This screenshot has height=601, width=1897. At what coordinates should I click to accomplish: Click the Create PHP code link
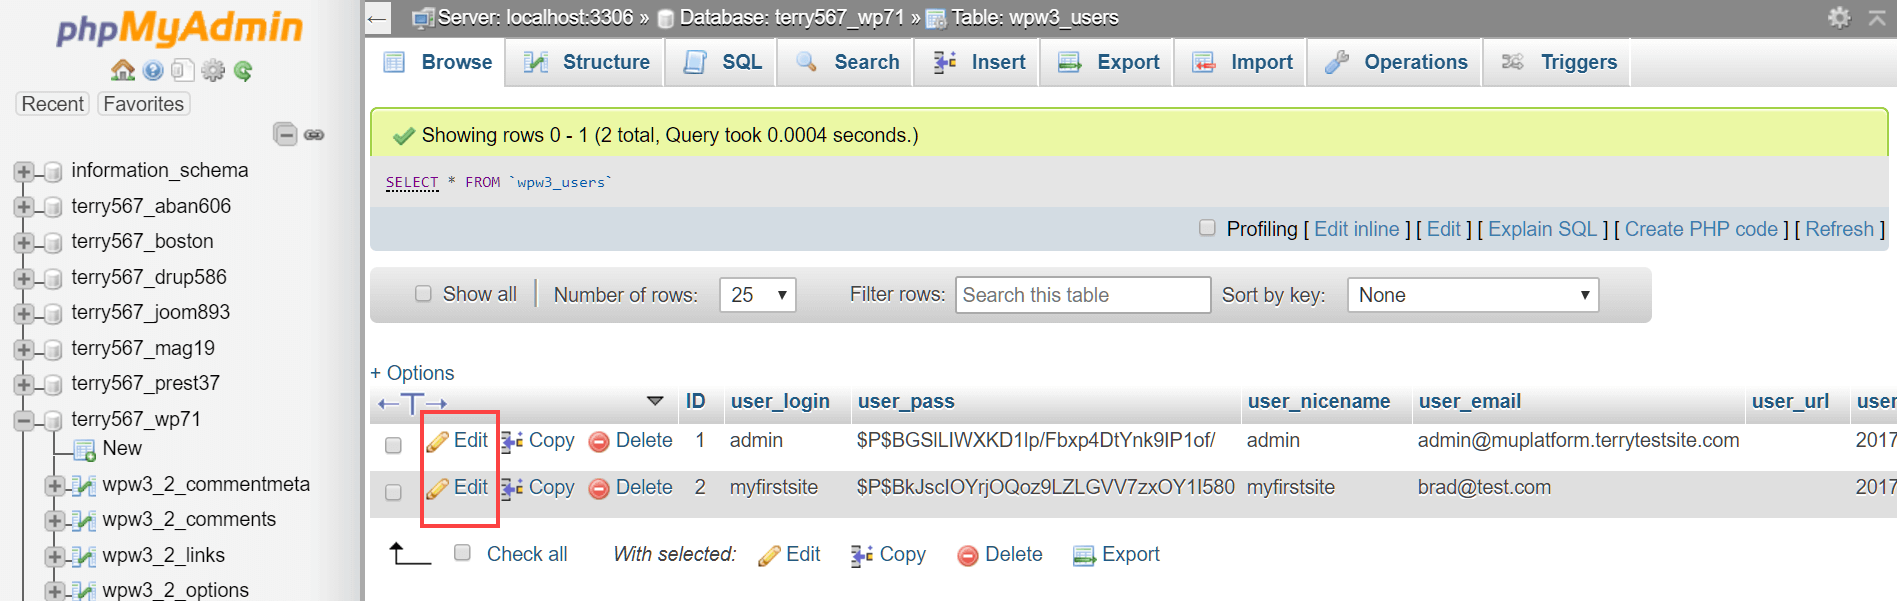pos(1701,229)
